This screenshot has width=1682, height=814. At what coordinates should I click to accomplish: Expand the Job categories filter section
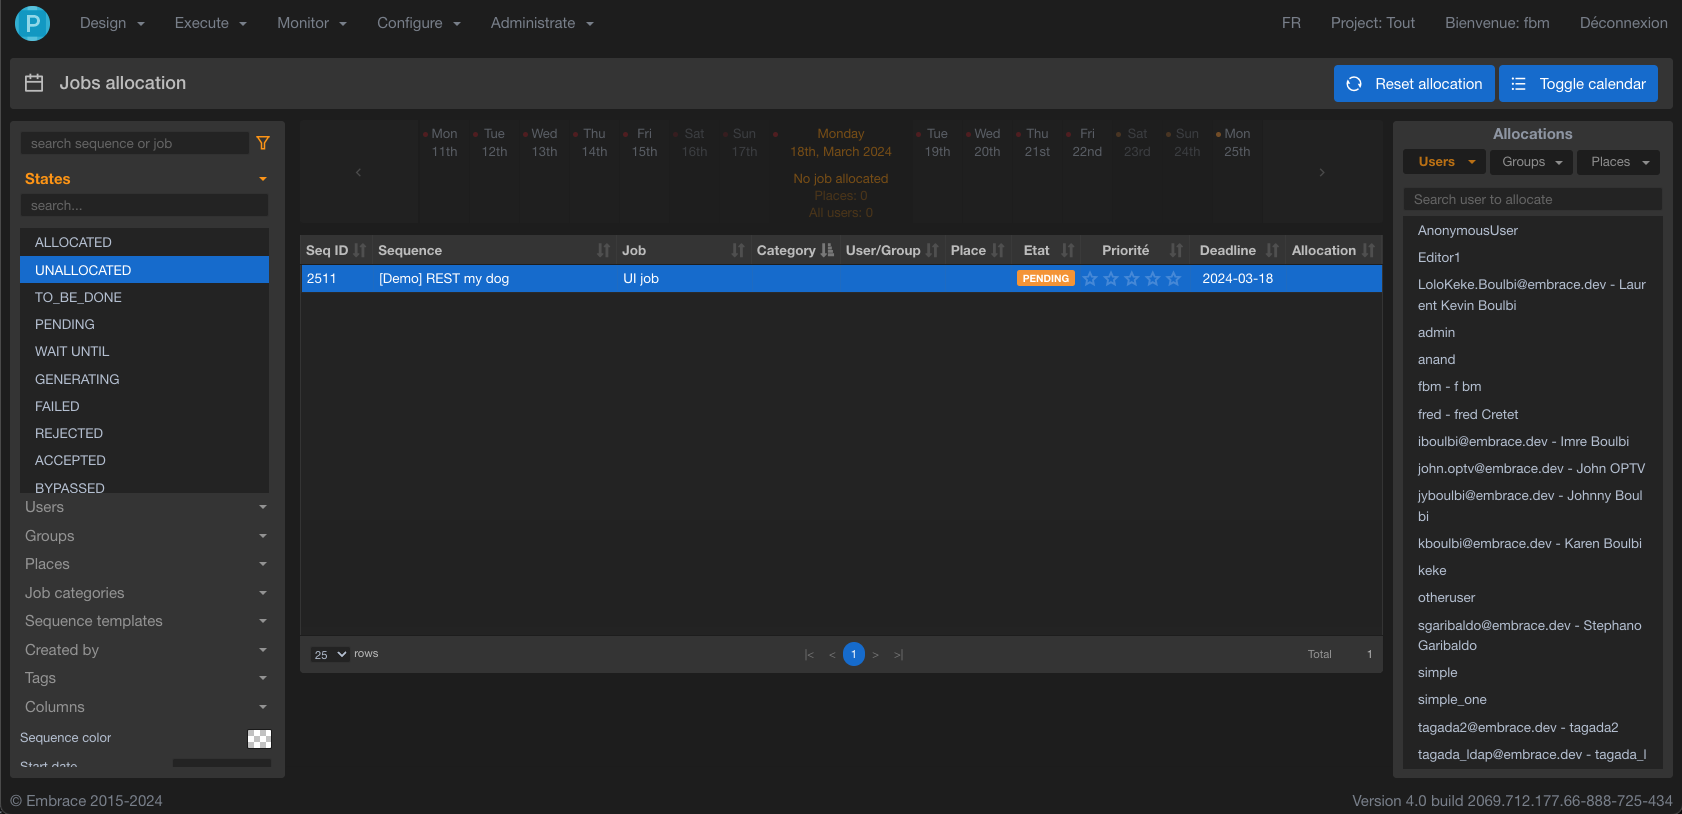(x=146, y=593)
